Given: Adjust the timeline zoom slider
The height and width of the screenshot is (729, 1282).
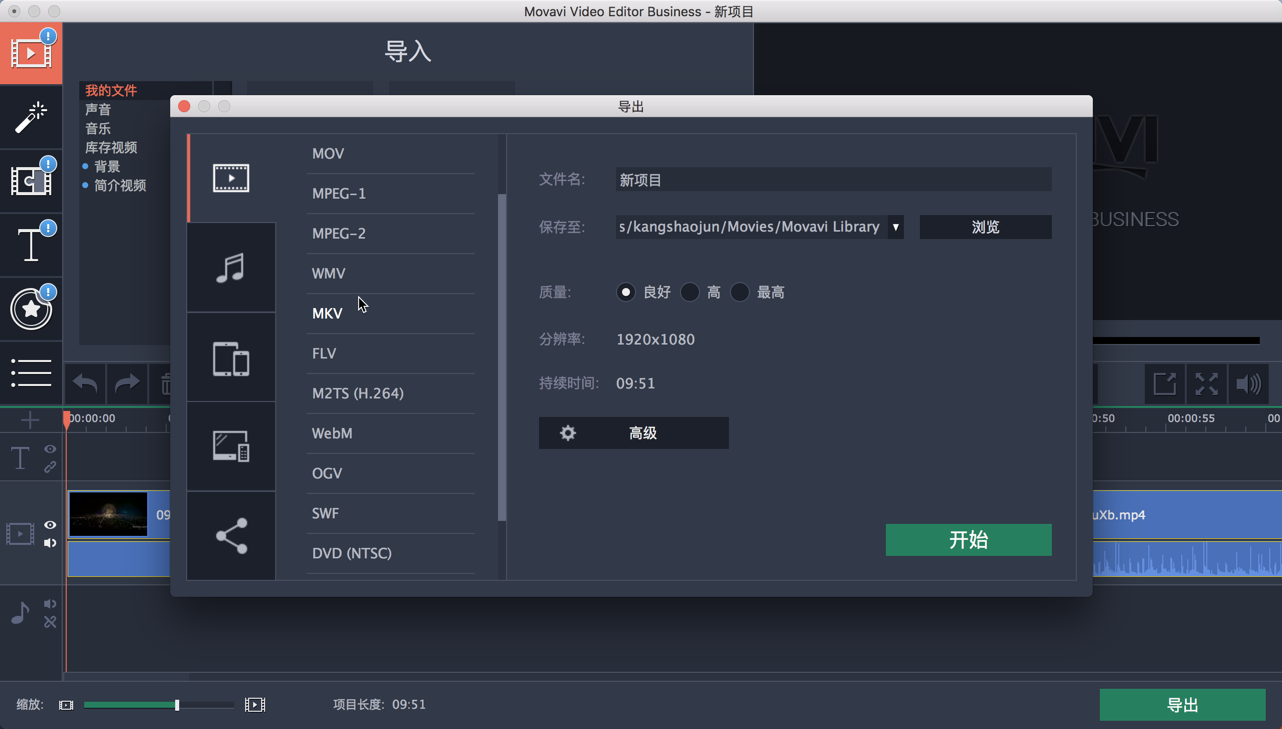Looking at the screenshot, I should tap(175, 704).
